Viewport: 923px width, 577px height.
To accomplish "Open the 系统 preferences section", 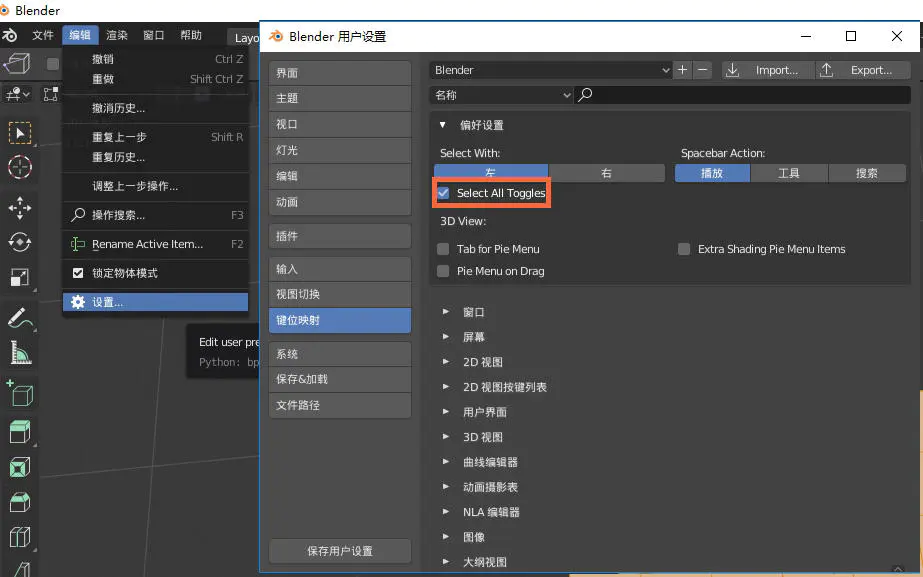I will 340,354.
